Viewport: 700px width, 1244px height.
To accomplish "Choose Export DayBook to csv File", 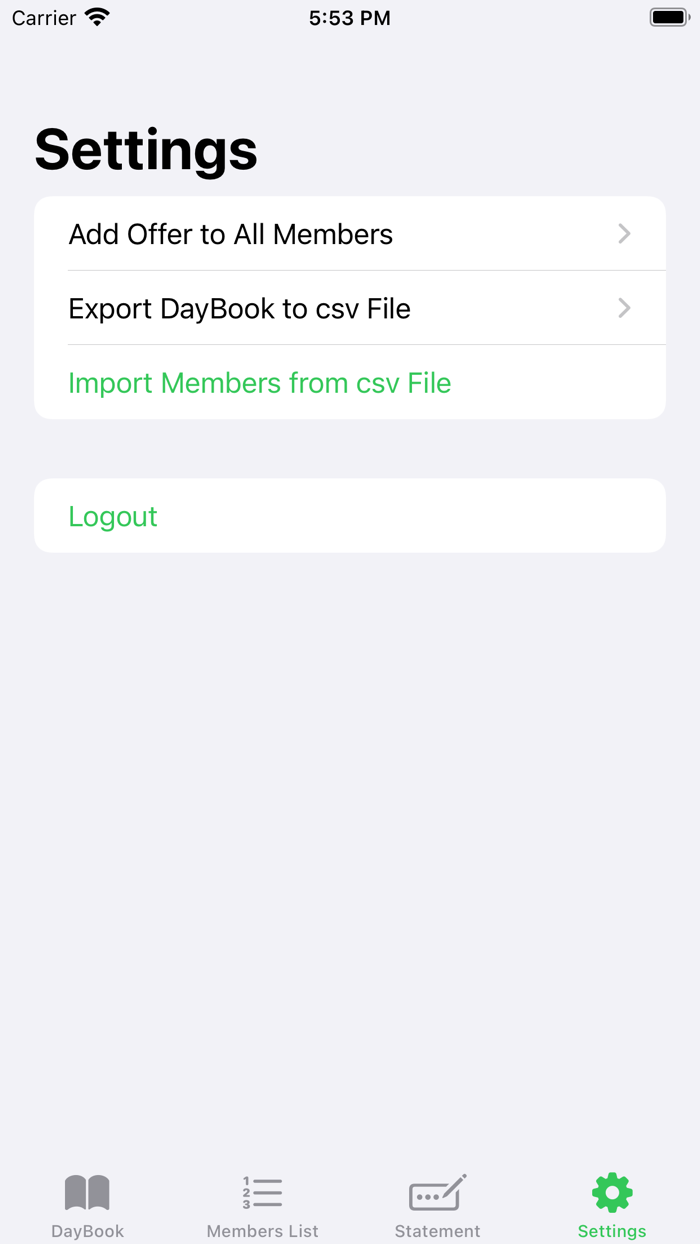I will 240,308.
